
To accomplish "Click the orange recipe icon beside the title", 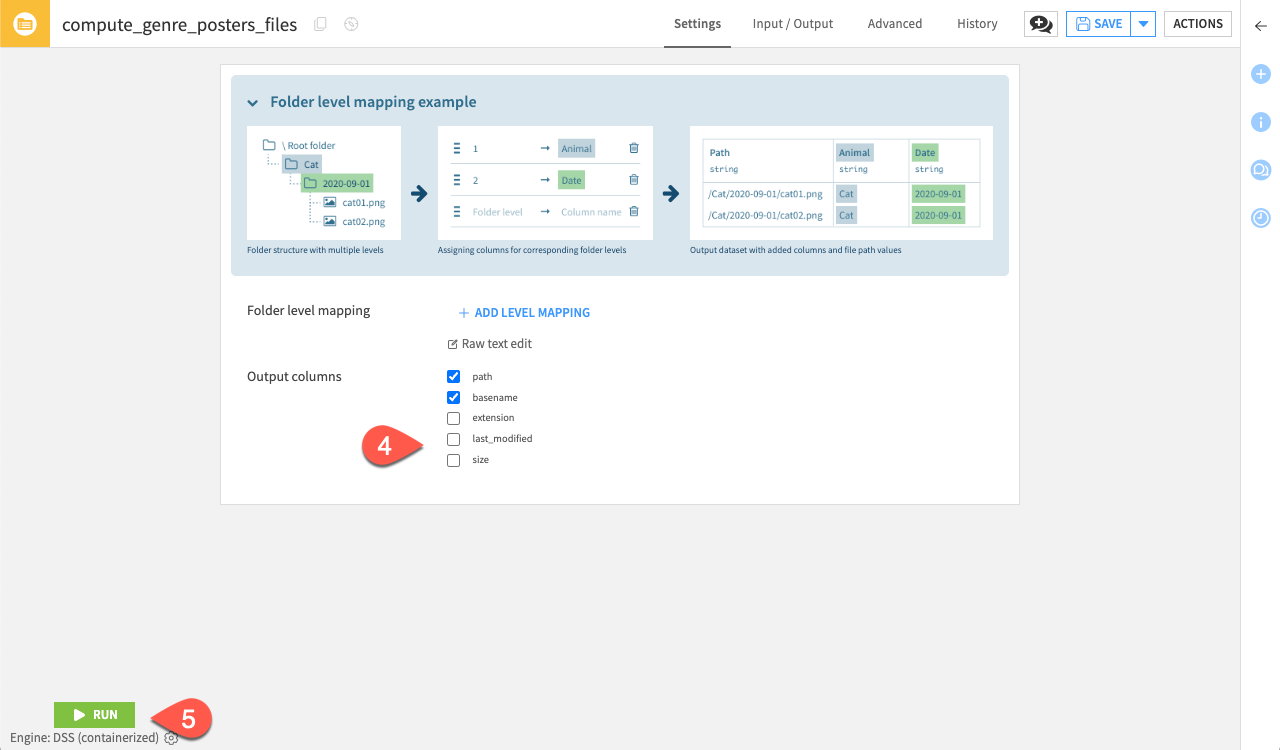I will pyautogui.click(x=24, y=23).
